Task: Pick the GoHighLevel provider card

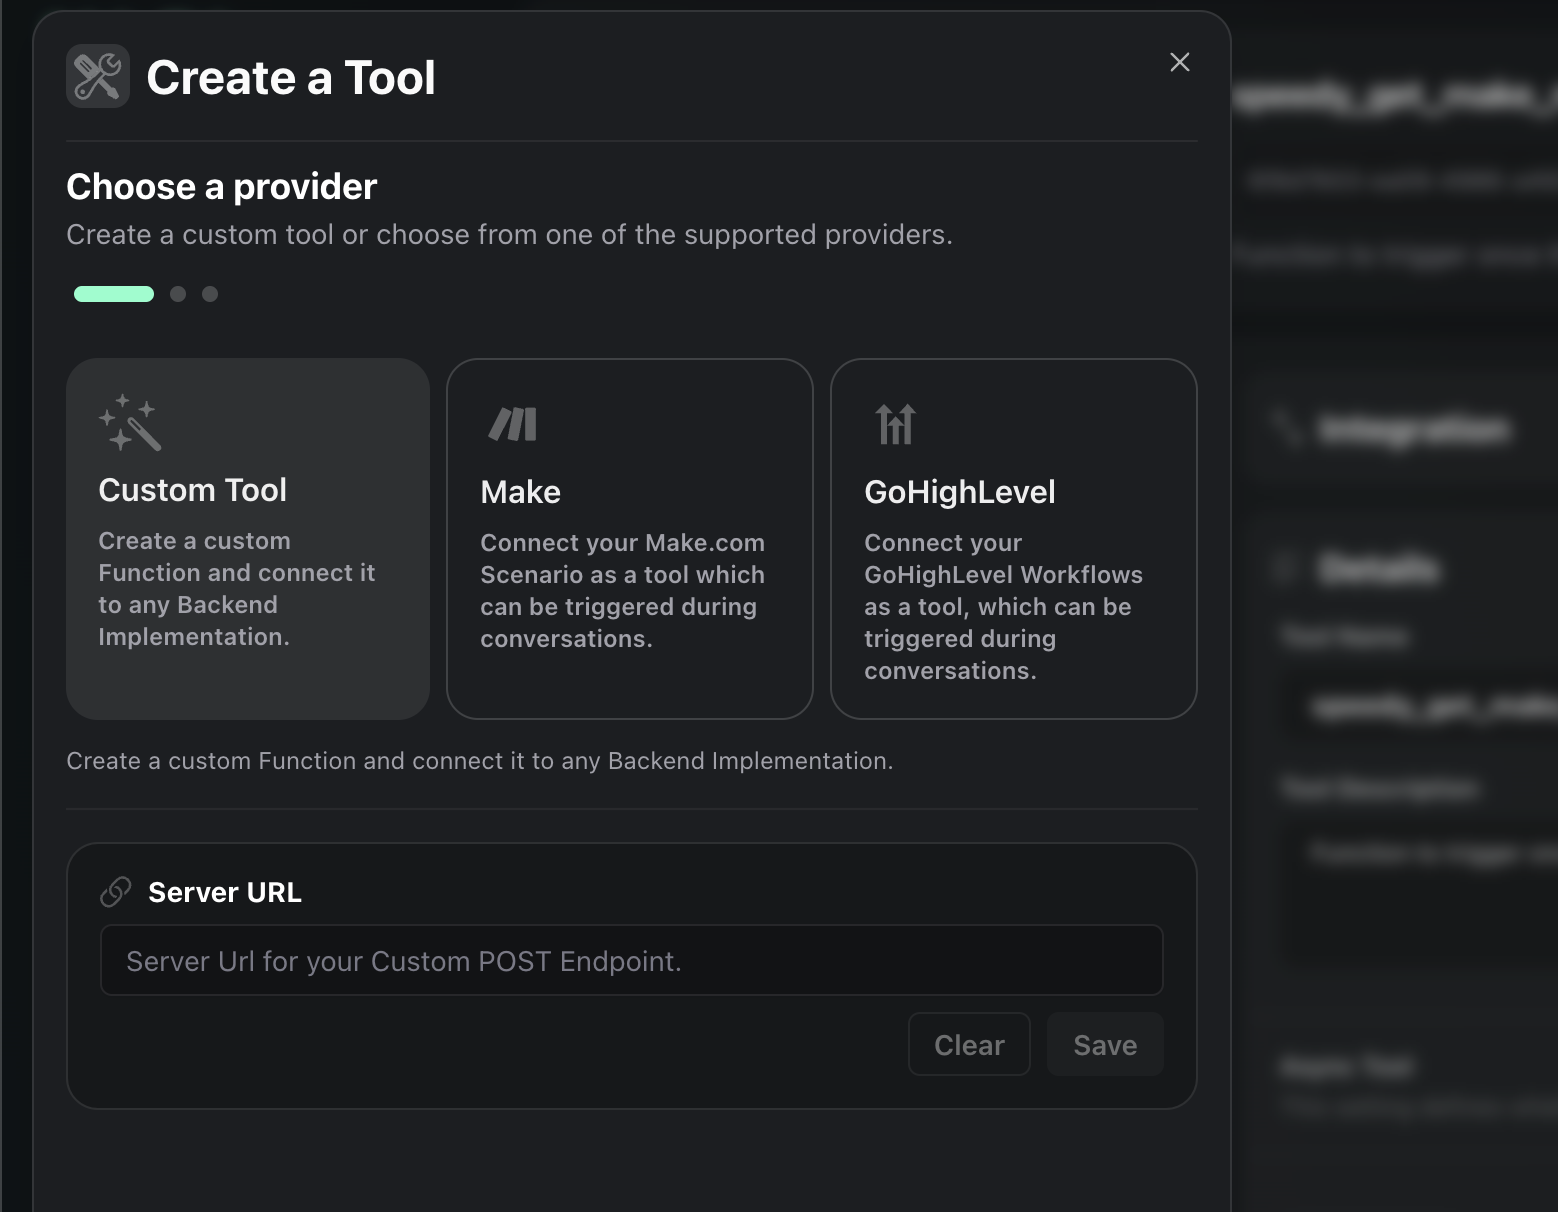Action: pyautogui.click(x=1014, y=539)
